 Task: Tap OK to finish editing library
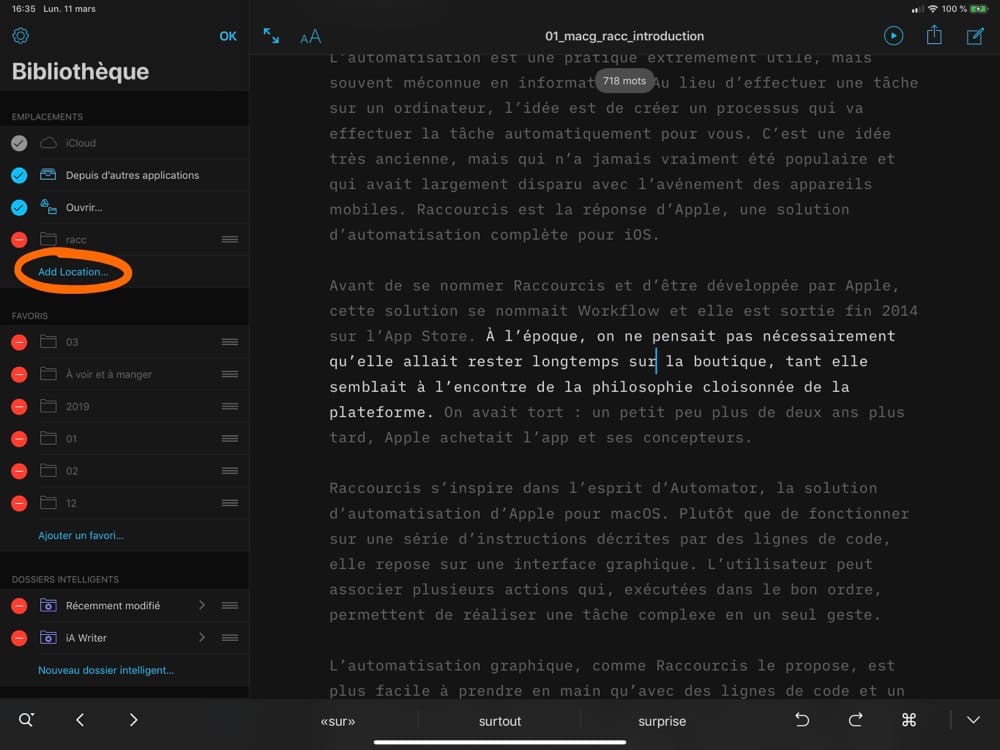point(228,36)
